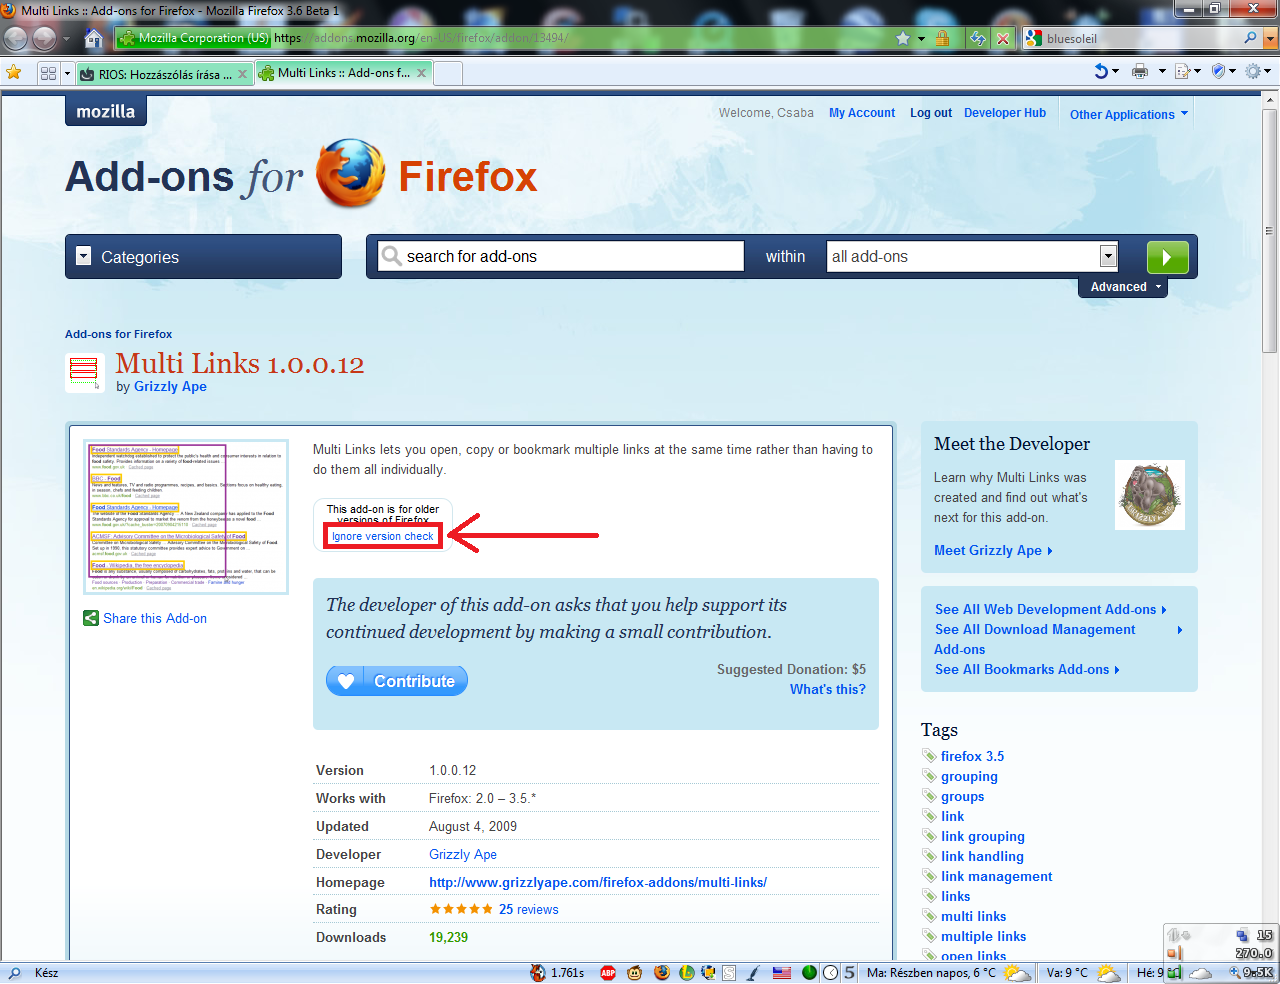Viewport: 1280px width, 984px height.
Task: Click the 'search for add-ons' input field
Action: 561,256
